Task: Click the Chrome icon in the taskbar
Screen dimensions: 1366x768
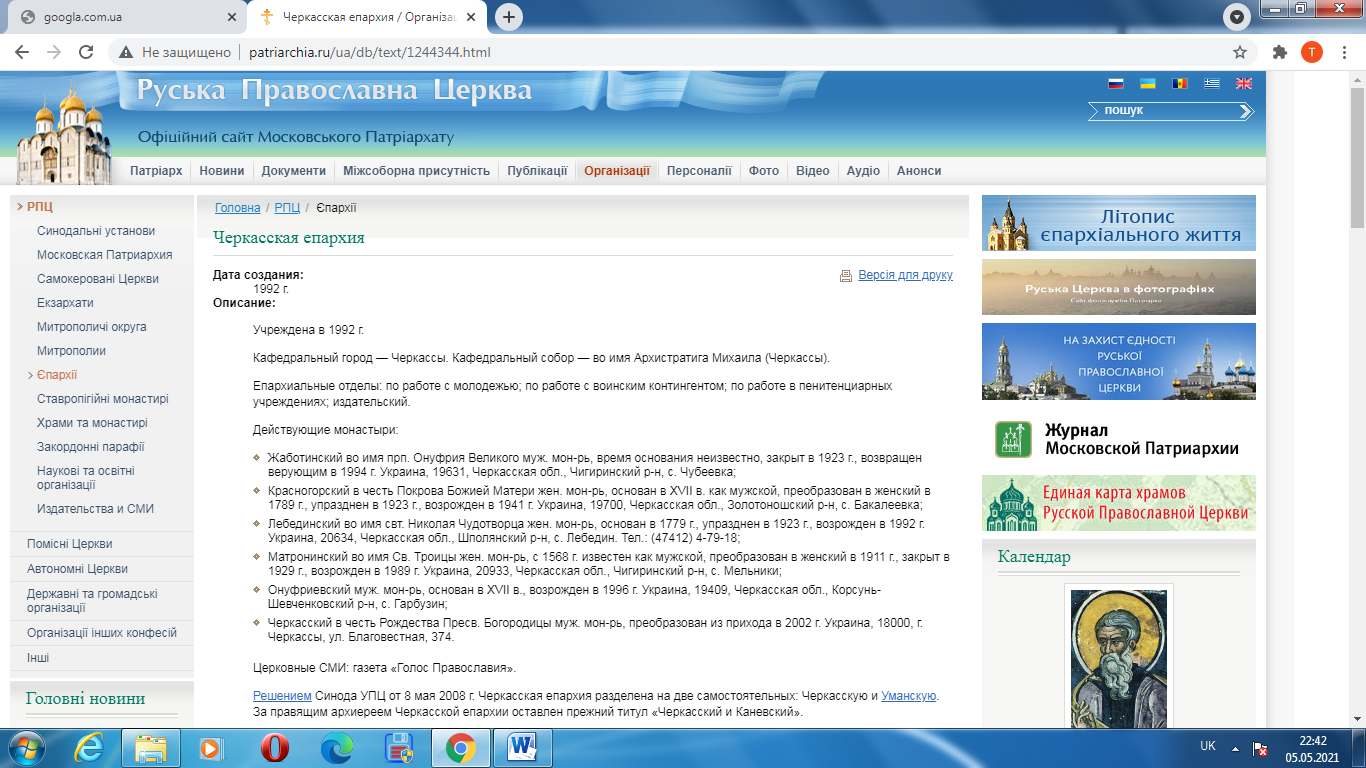Action: point(460,747)
